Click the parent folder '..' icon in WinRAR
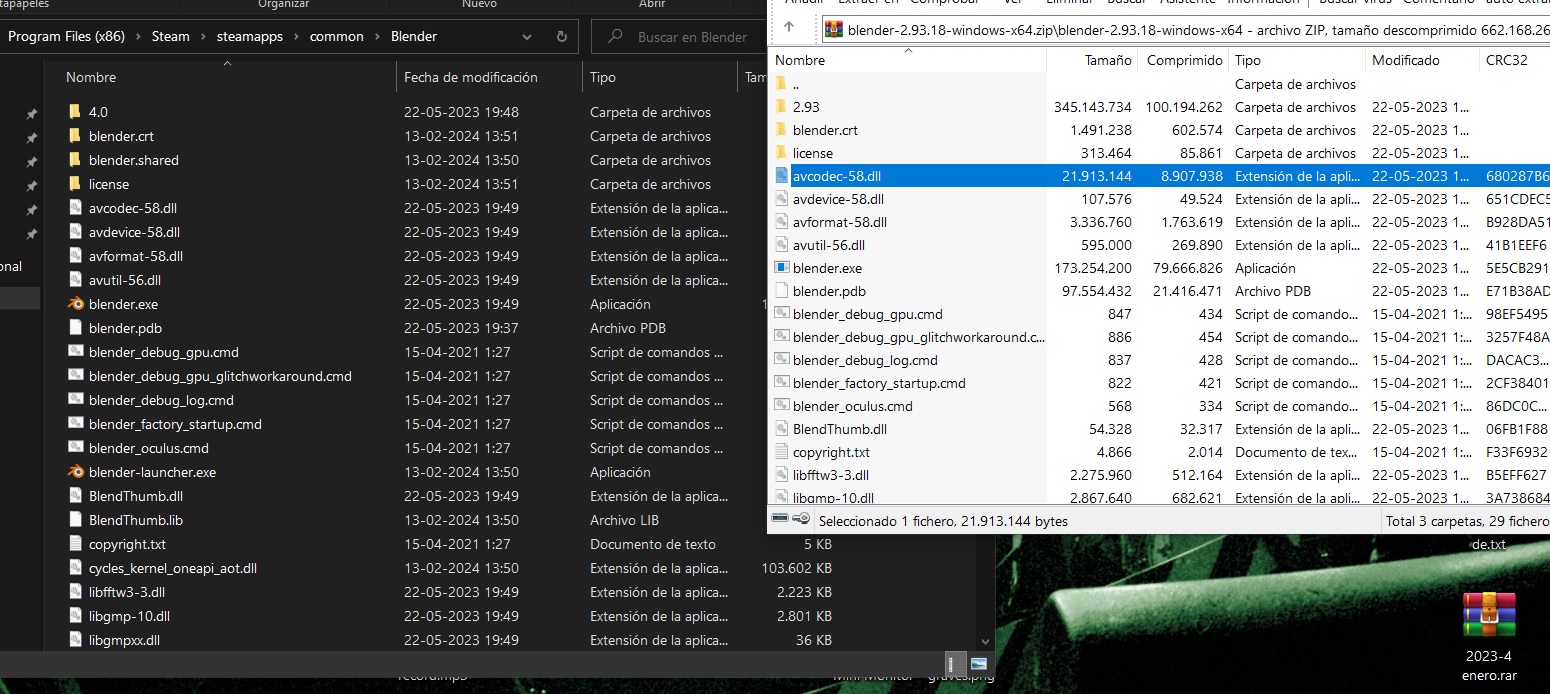 coord(782,84)
